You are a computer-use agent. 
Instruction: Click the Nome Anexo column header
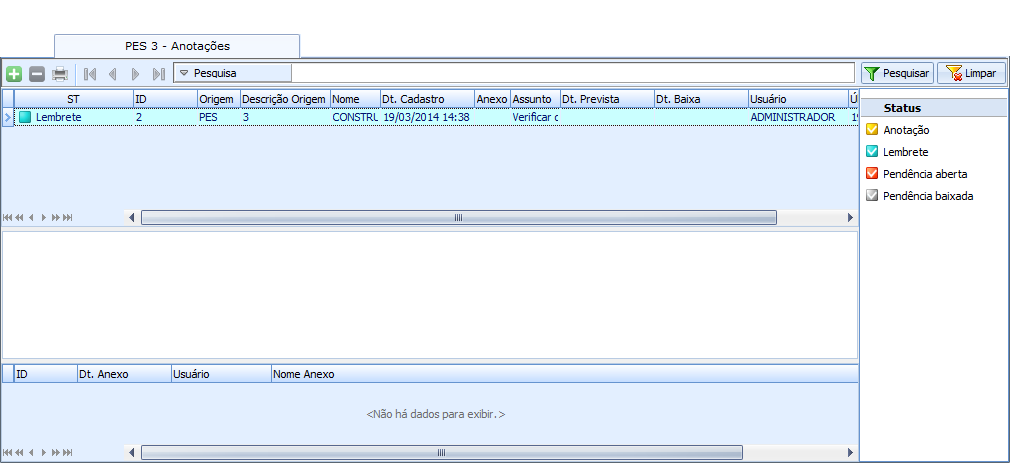(x=565, y=374)
